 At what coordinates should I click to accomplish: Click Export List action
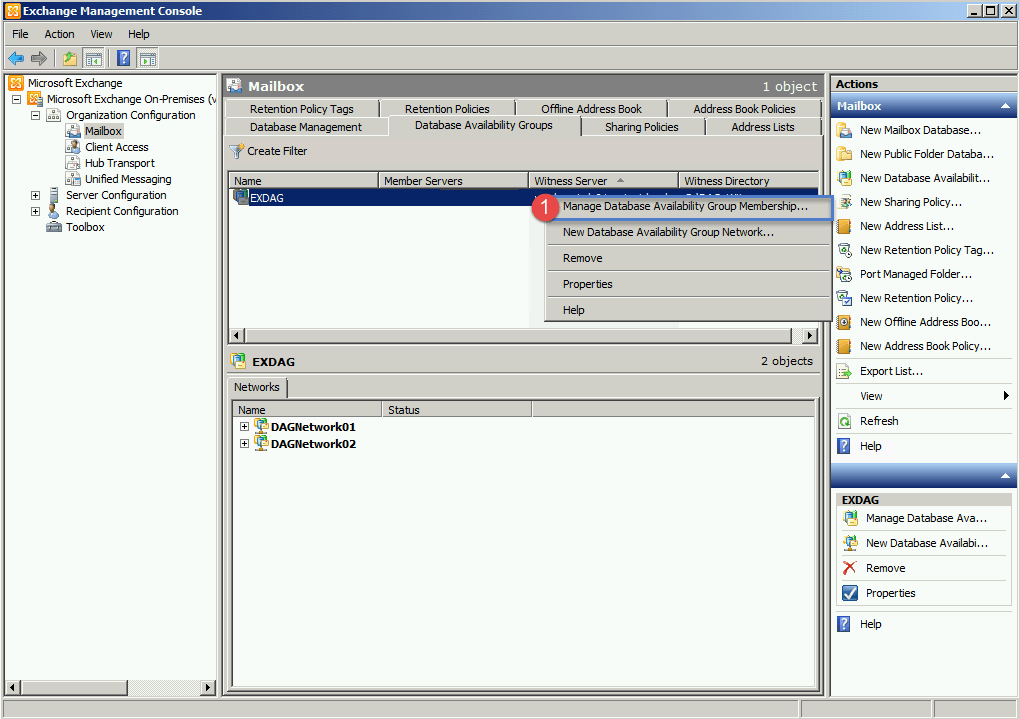pos(891,372)
